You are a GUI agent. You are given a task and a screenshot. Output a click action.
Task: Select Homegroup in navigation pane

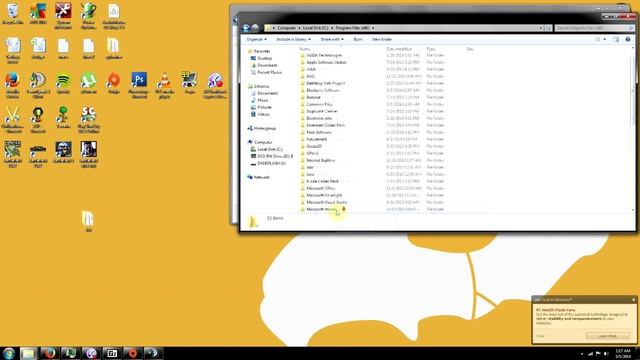click(264, 128)
